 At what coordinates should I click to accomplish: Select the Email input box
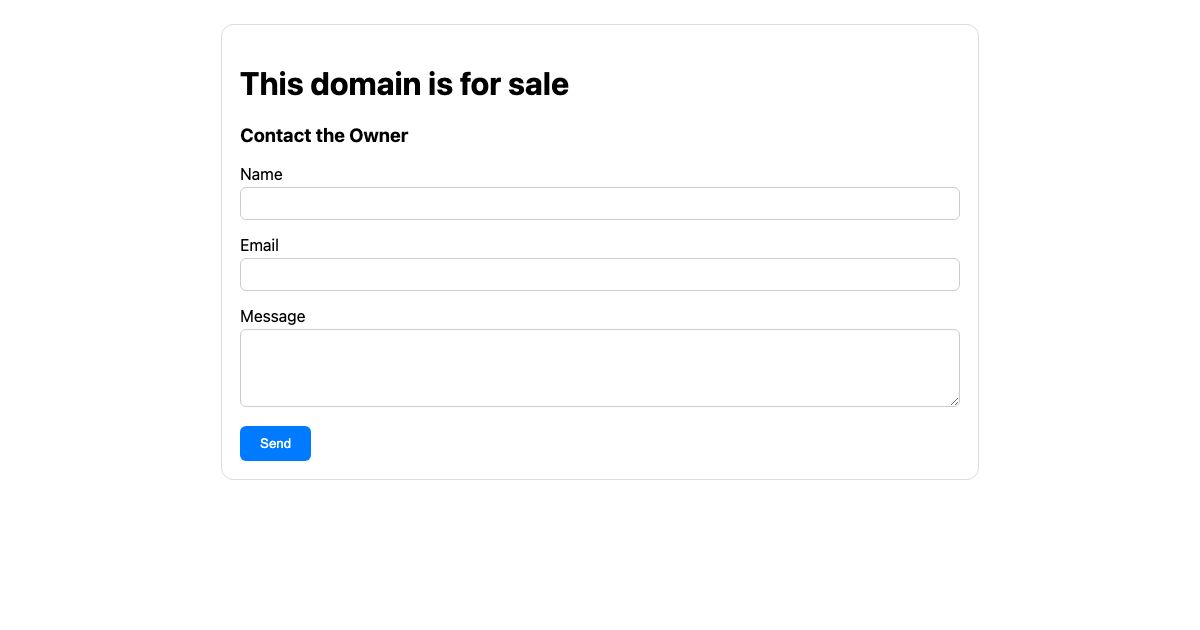click(x=600, y=274)
